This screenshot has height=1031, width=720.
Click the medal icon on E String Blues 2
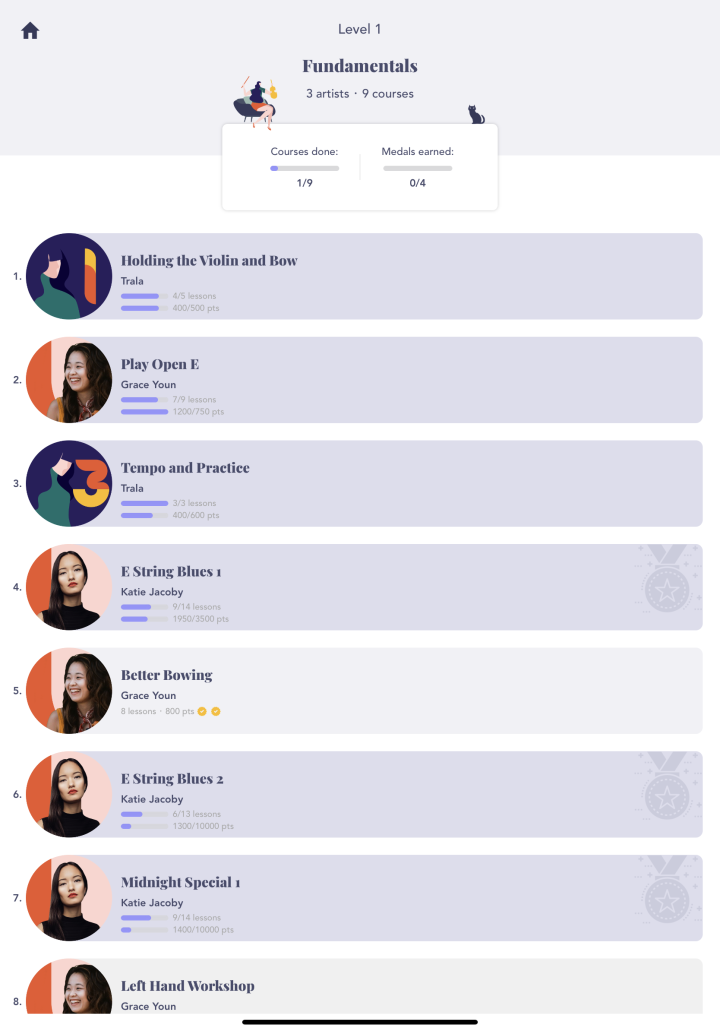667,786
